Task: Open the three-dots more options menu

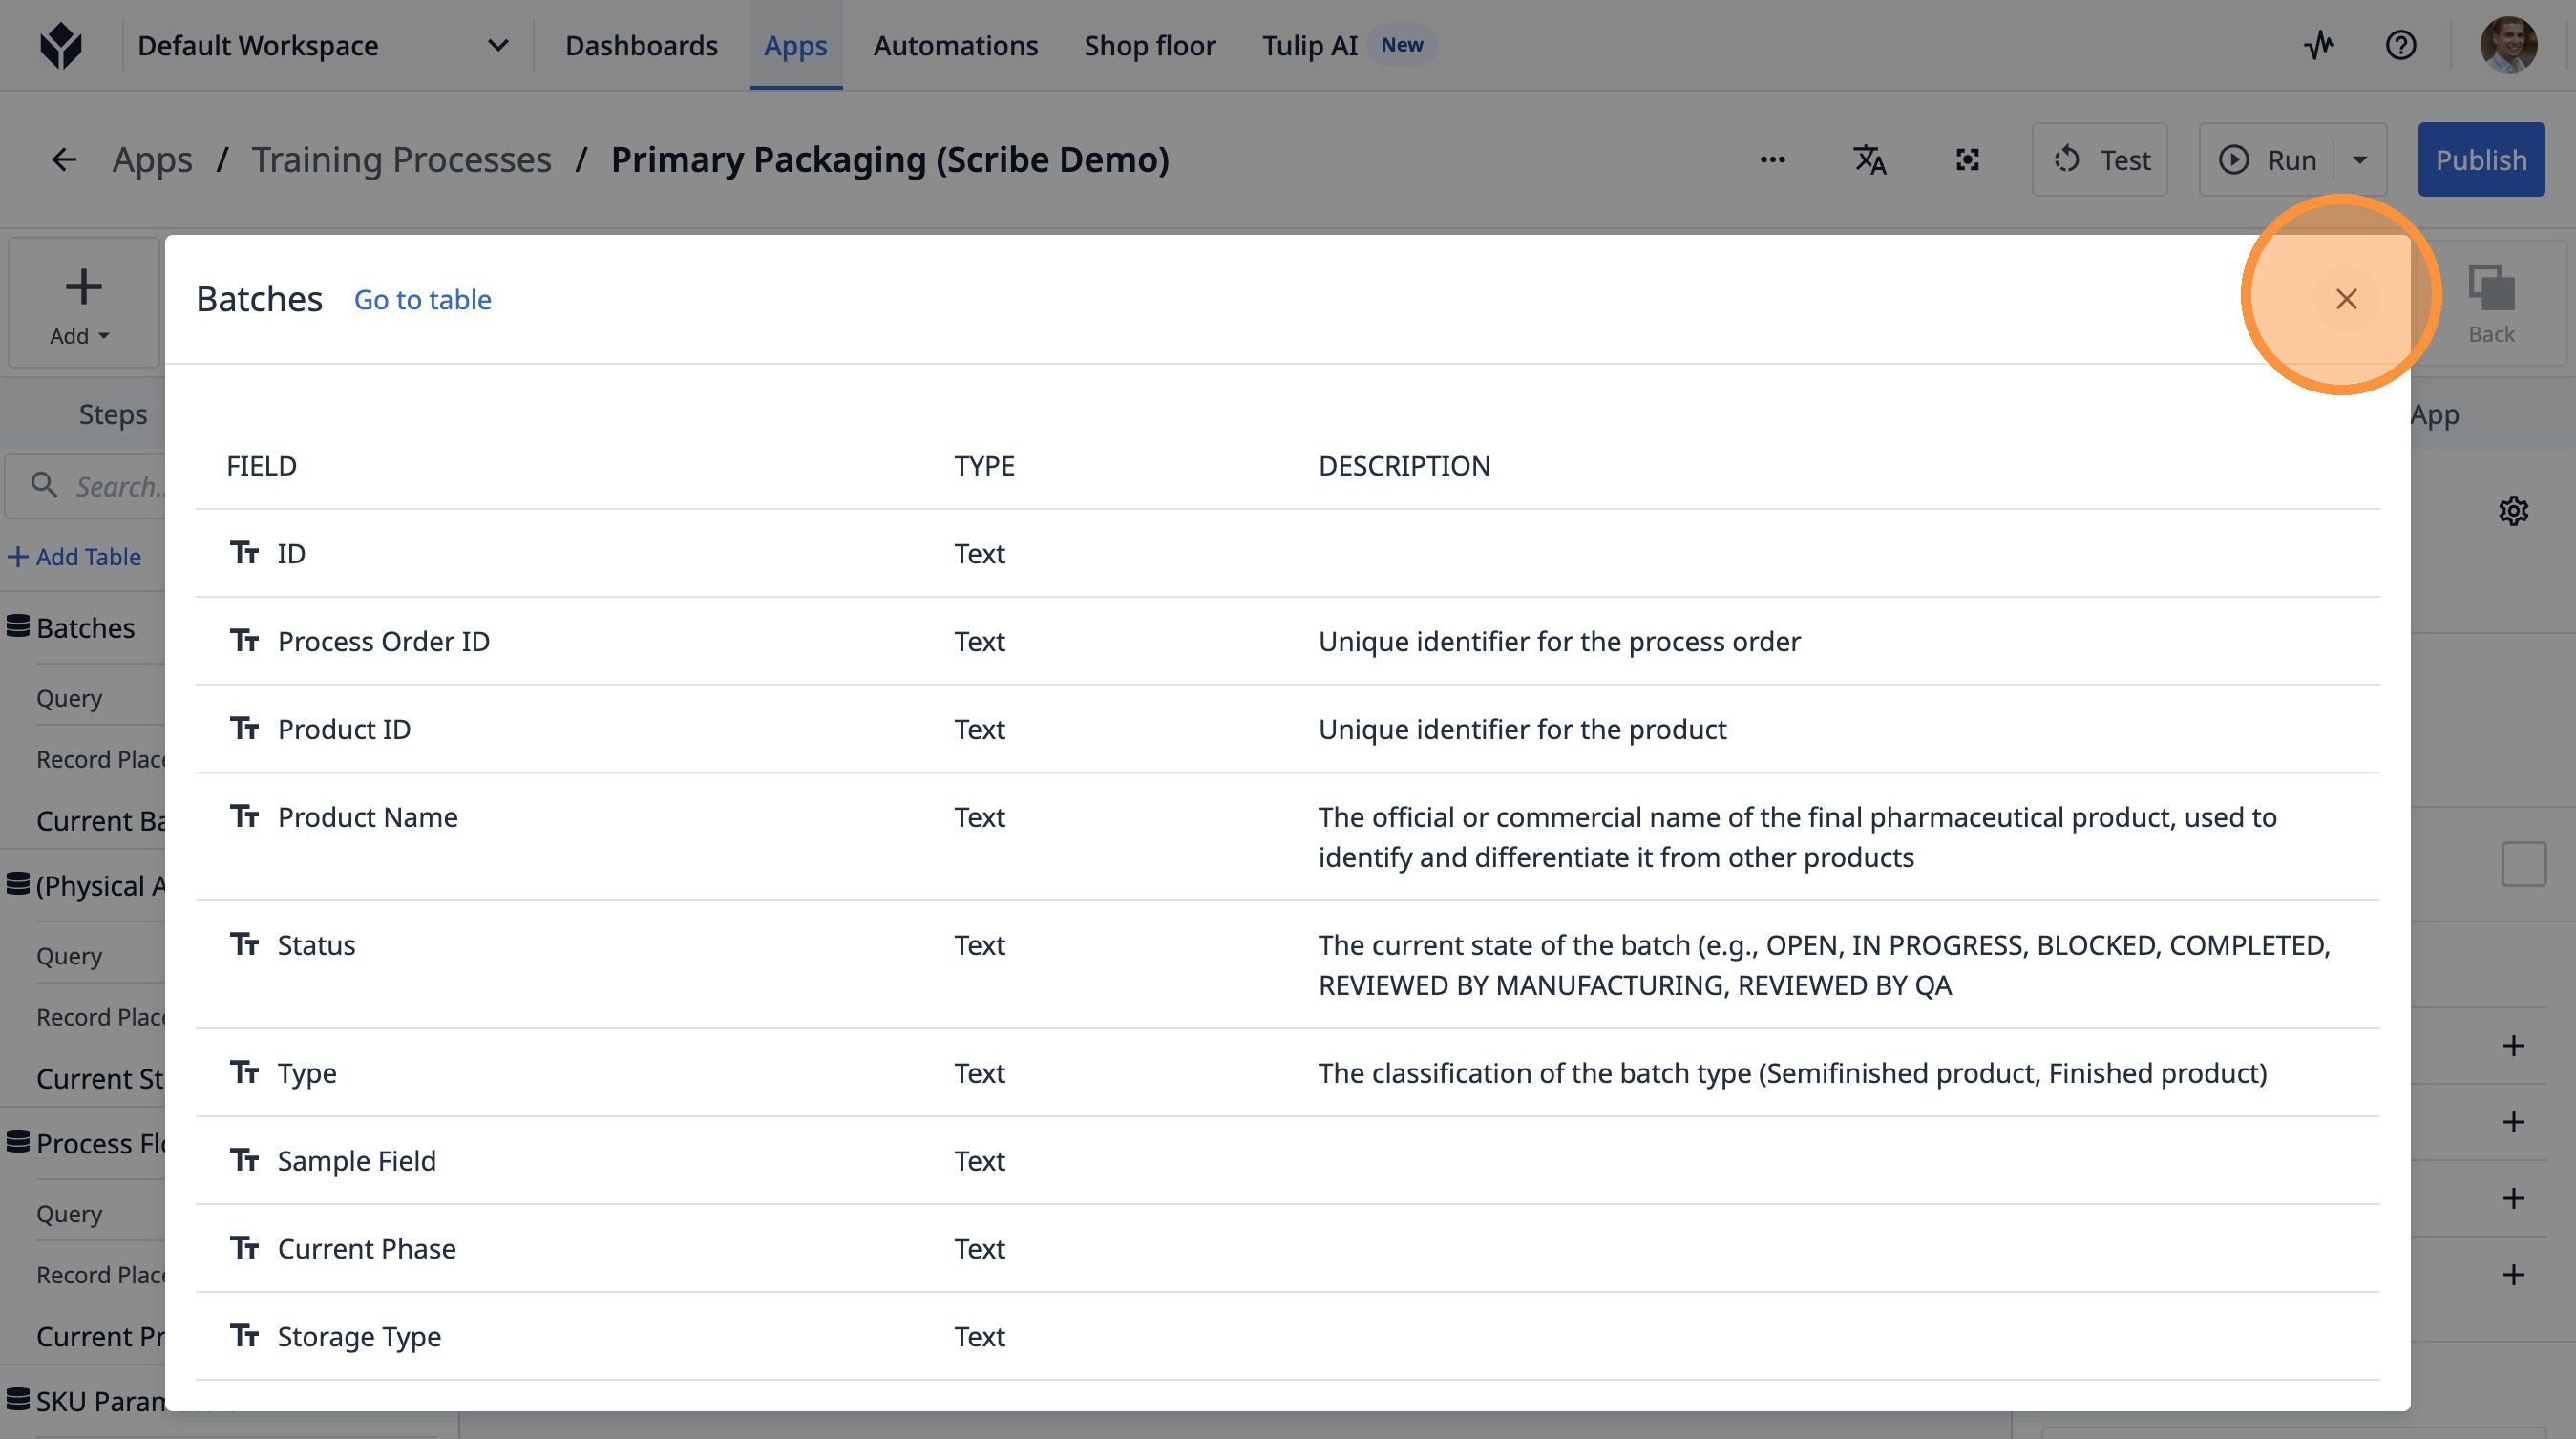Action: [1772, 160]
